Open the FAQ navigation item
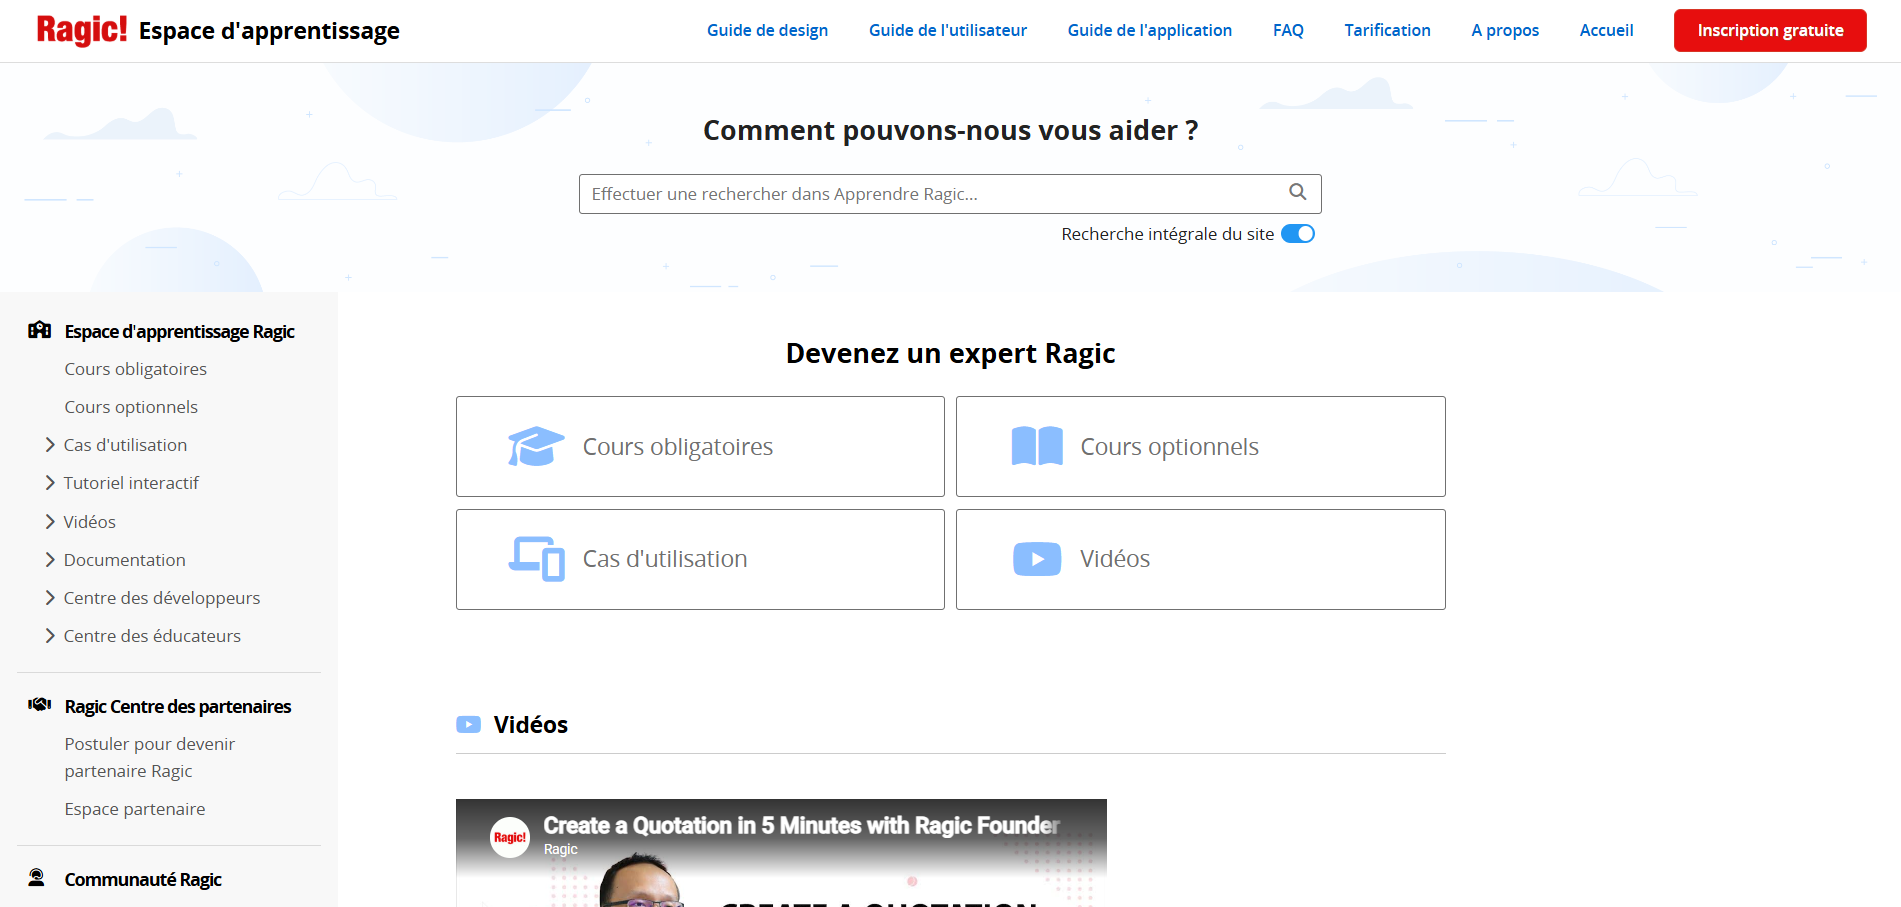Viewport: 1901px width, 907px height. point(1287,30)
